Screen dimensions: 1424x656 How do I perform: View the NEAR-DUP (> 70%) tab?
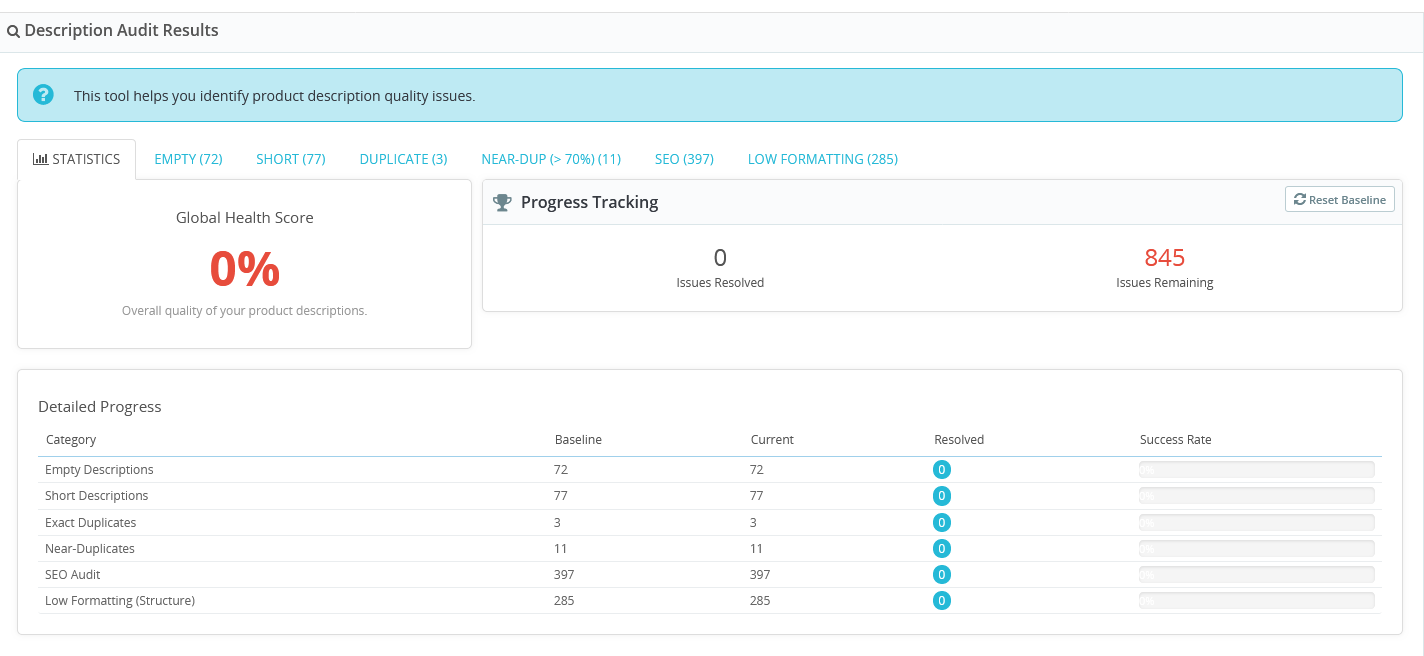click(x=551, y=158)
